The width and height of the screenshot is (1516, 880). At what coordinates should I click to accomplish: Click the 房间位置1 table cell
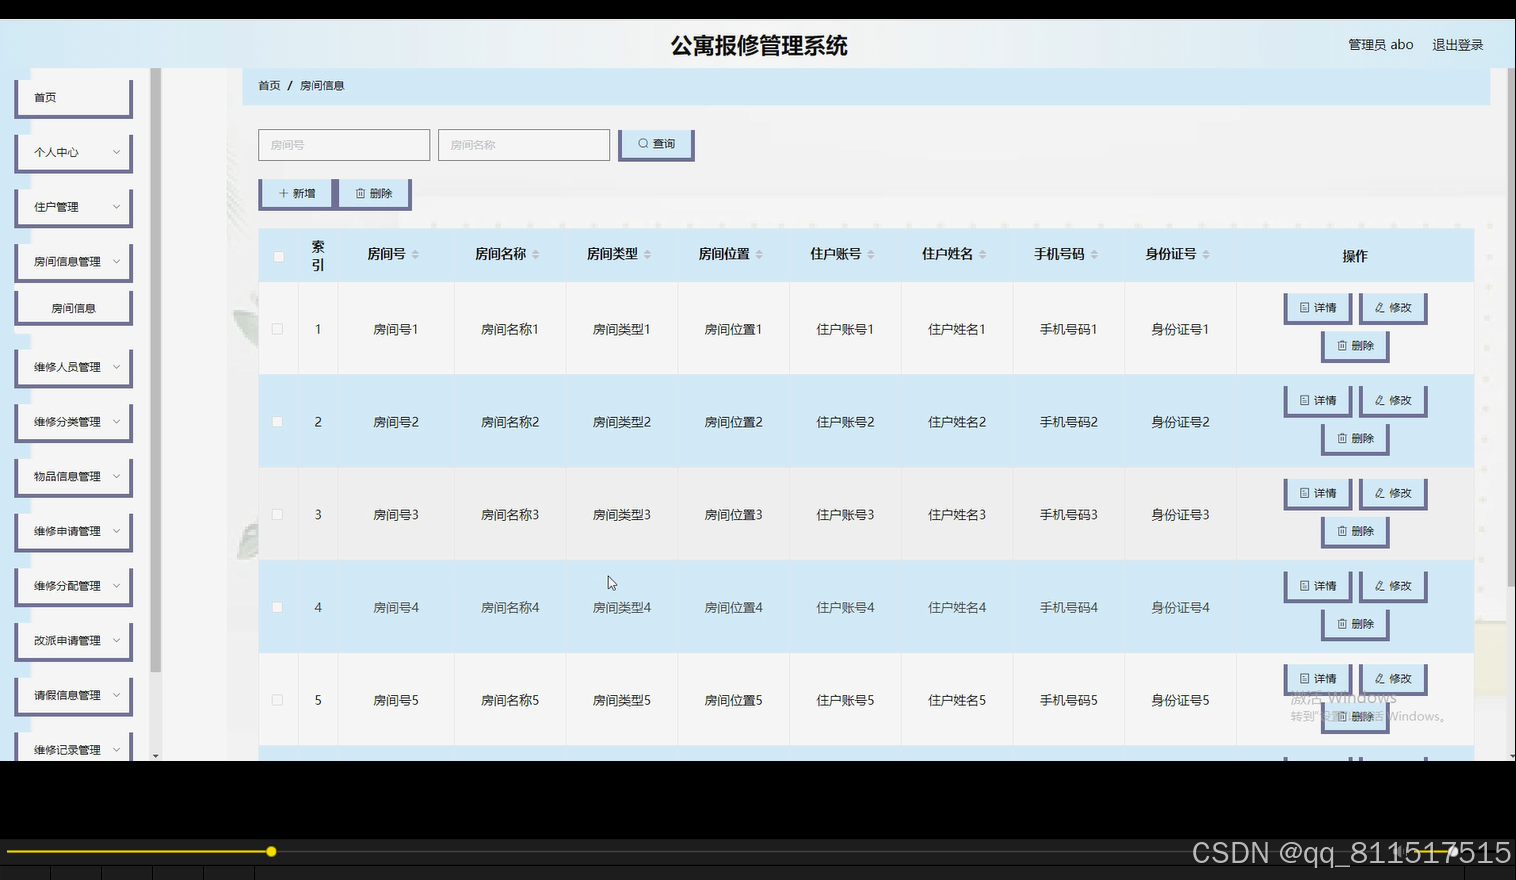click(733, 329)
